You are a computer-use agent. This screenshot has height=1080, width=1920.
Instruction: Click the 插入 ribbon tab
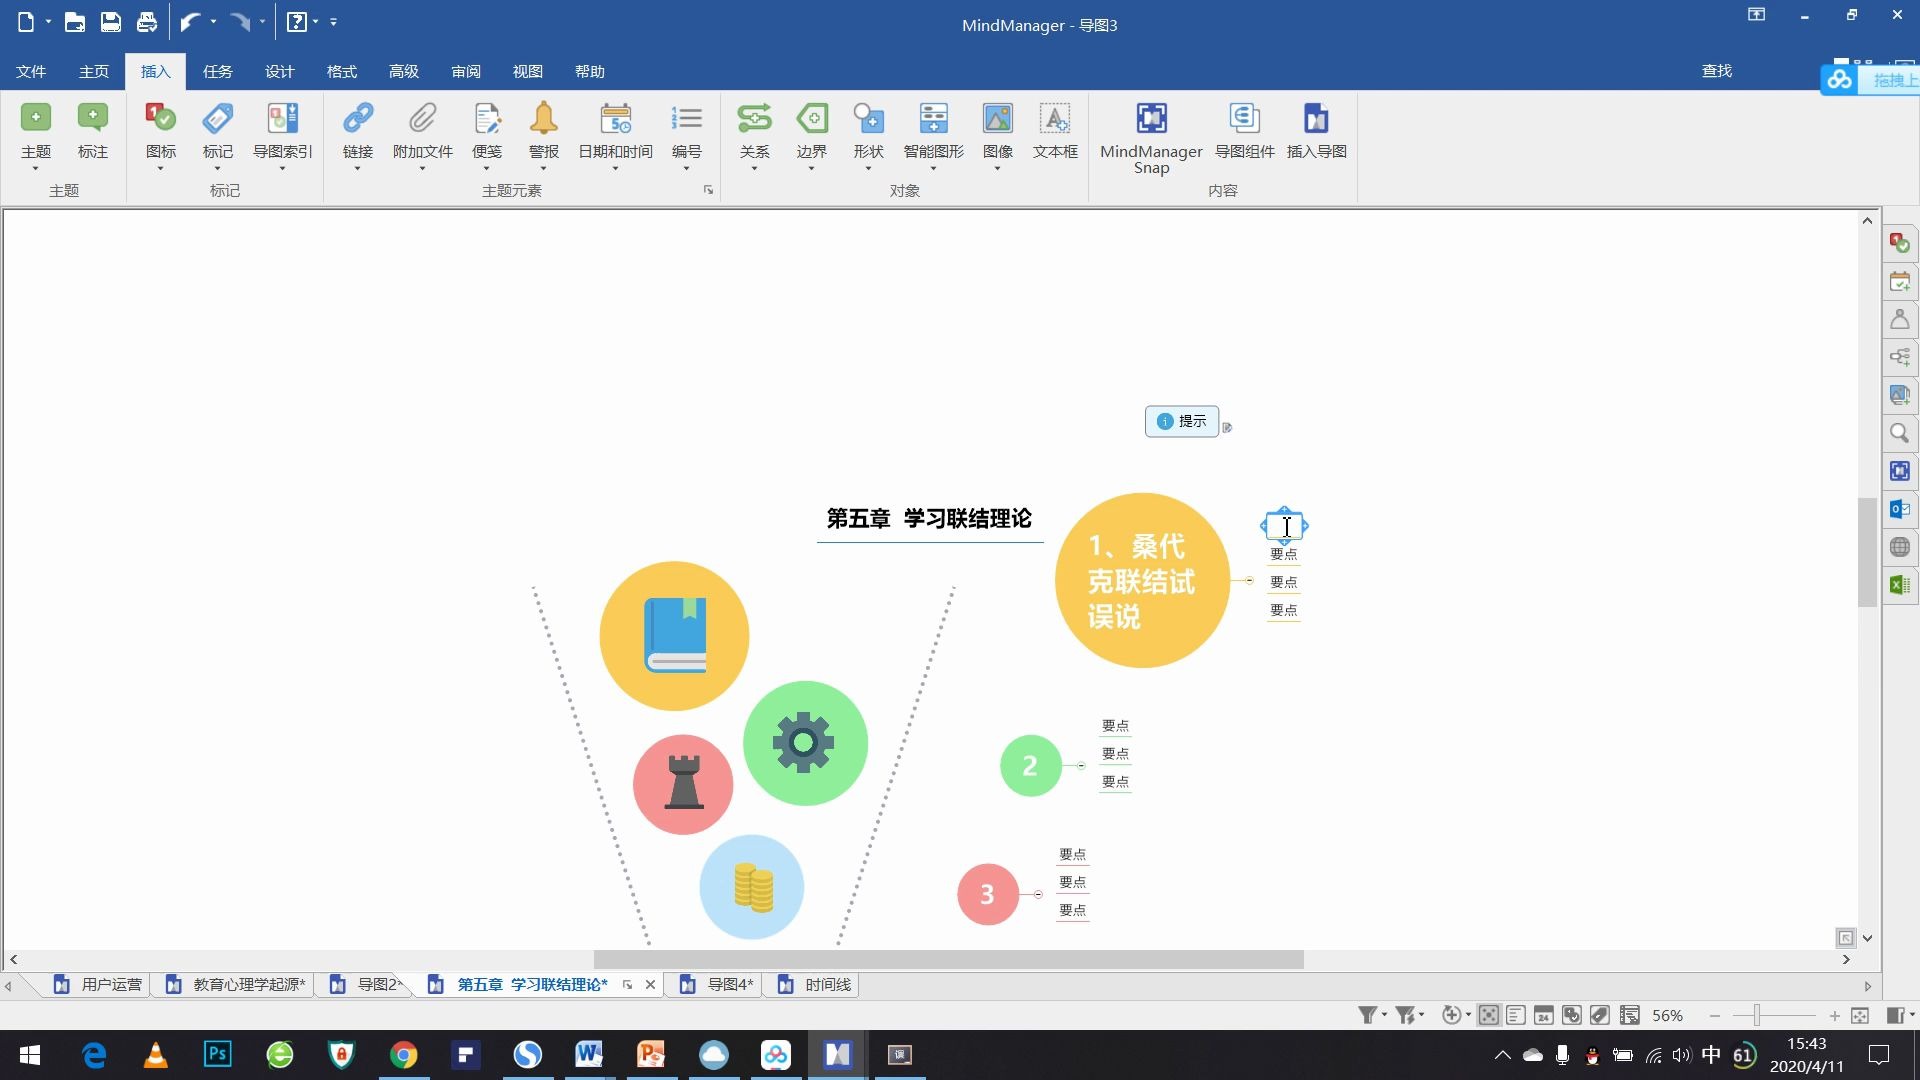(154, 71)
